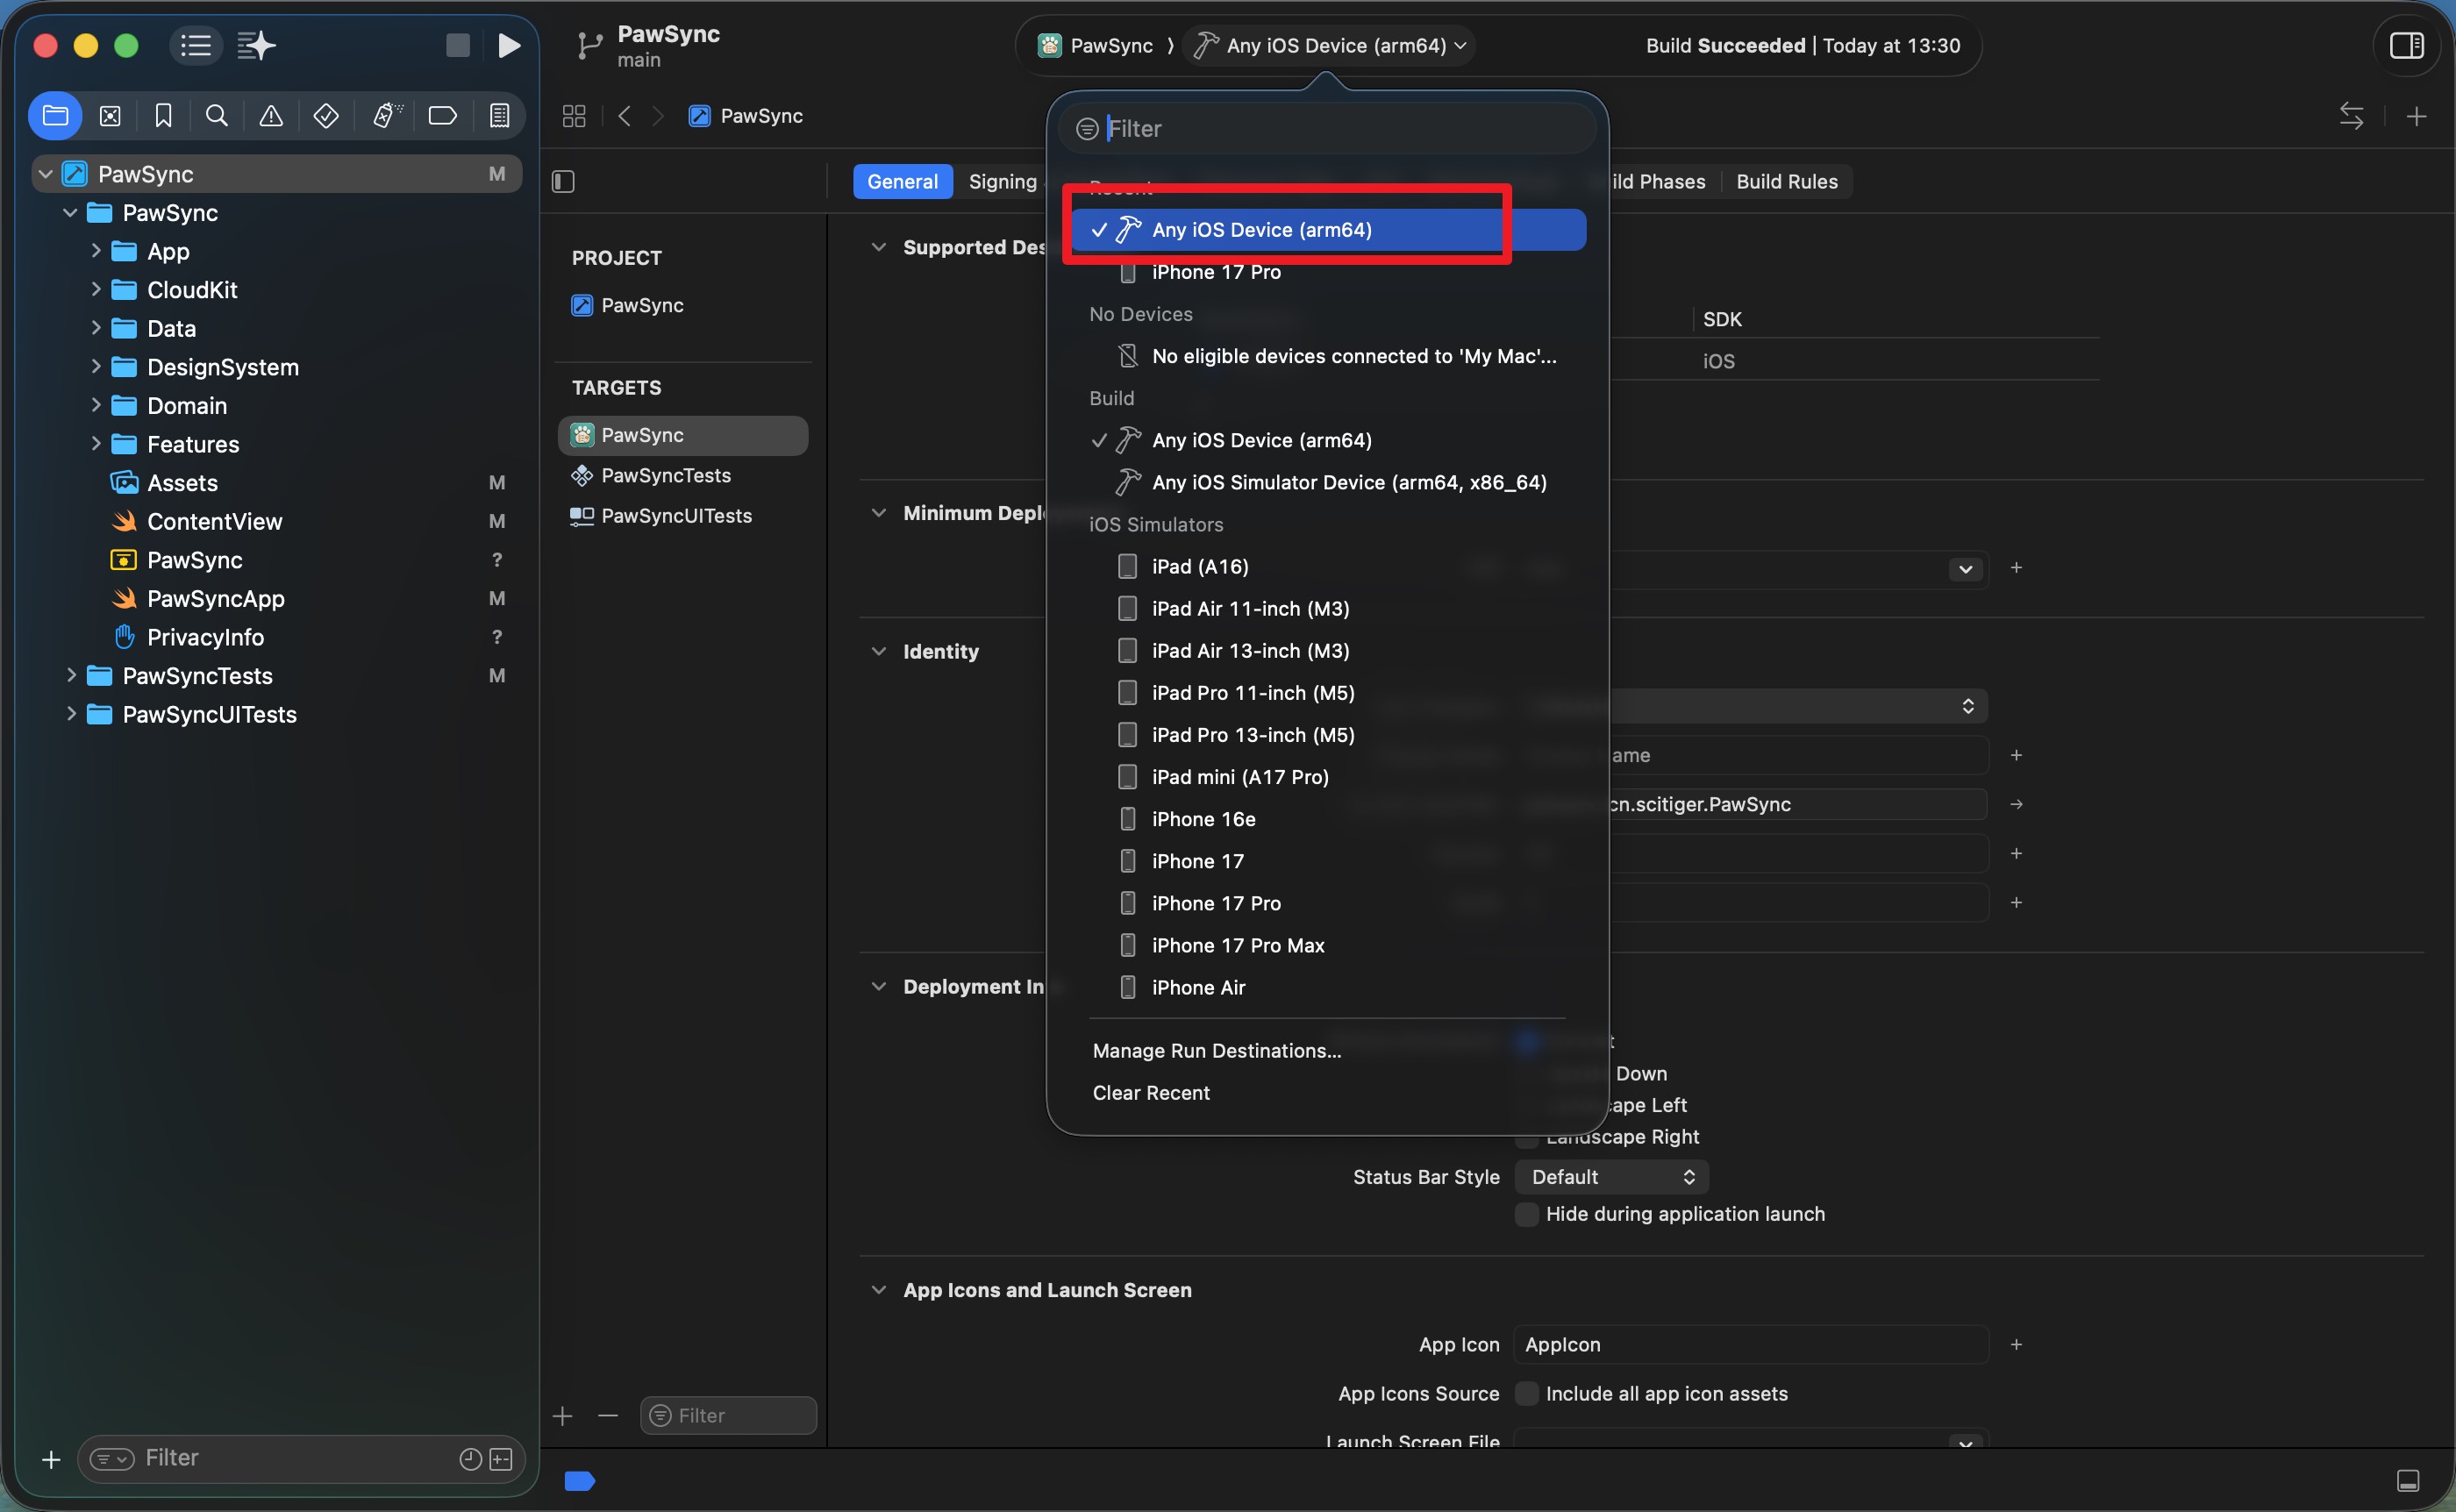This screenshot has height=1512, width=2456.
Task: Remove target with the minus button
Action: click(608, 1416)
